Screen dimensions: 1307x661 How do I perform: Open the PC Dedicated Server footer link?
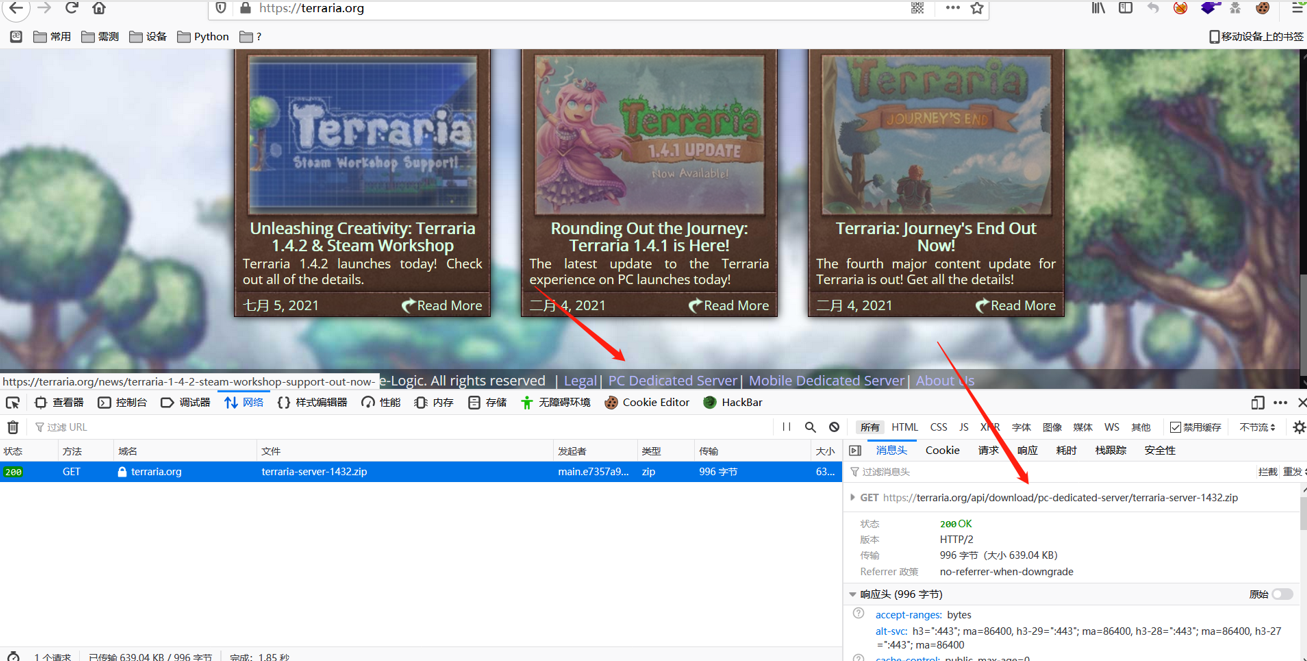[x=672, y=381]
